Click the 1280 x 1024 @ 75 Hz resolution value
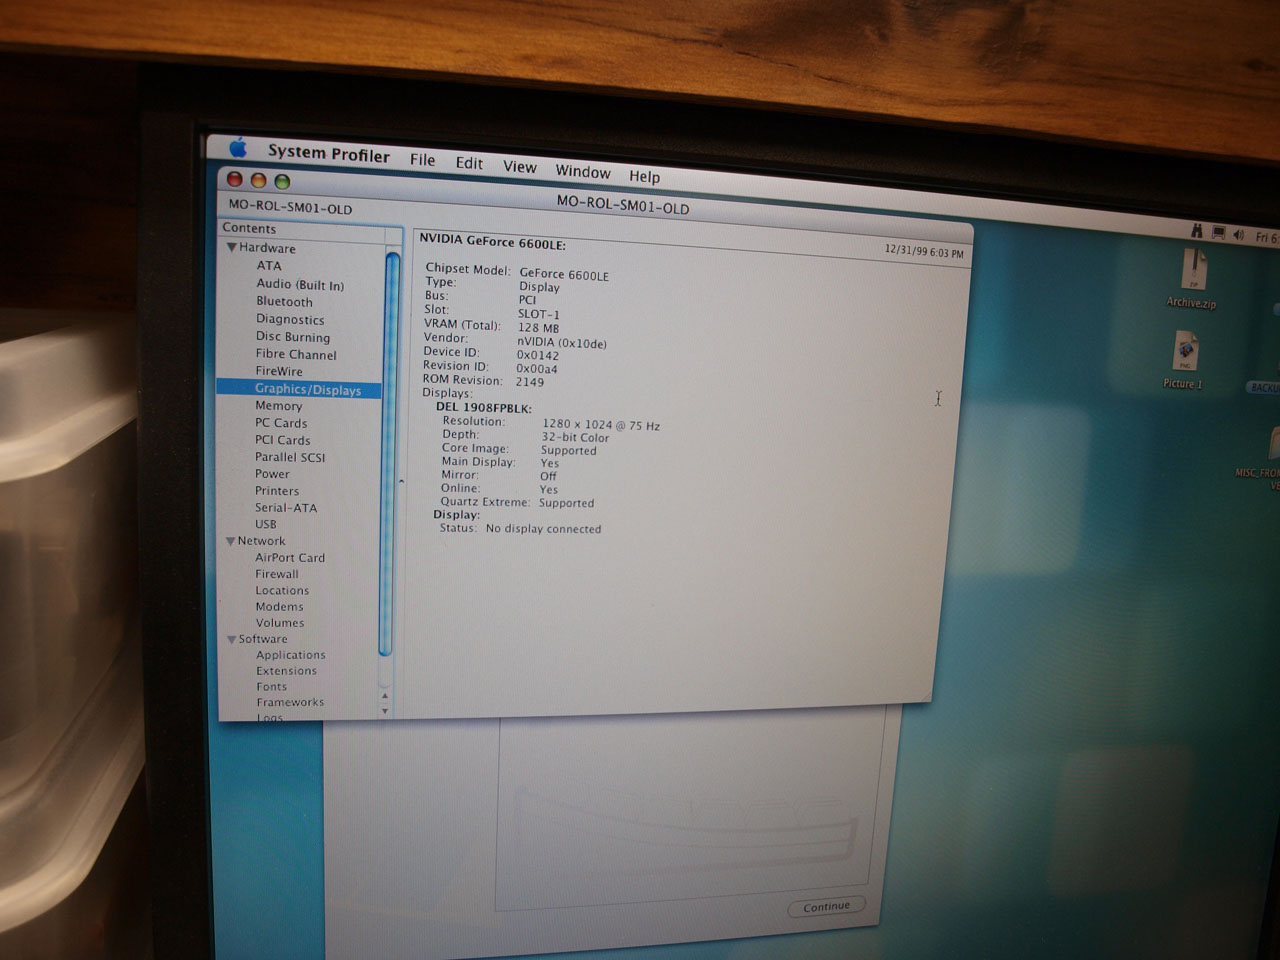1280x960 pixels. pyautogui.click(x=601, y=425)
